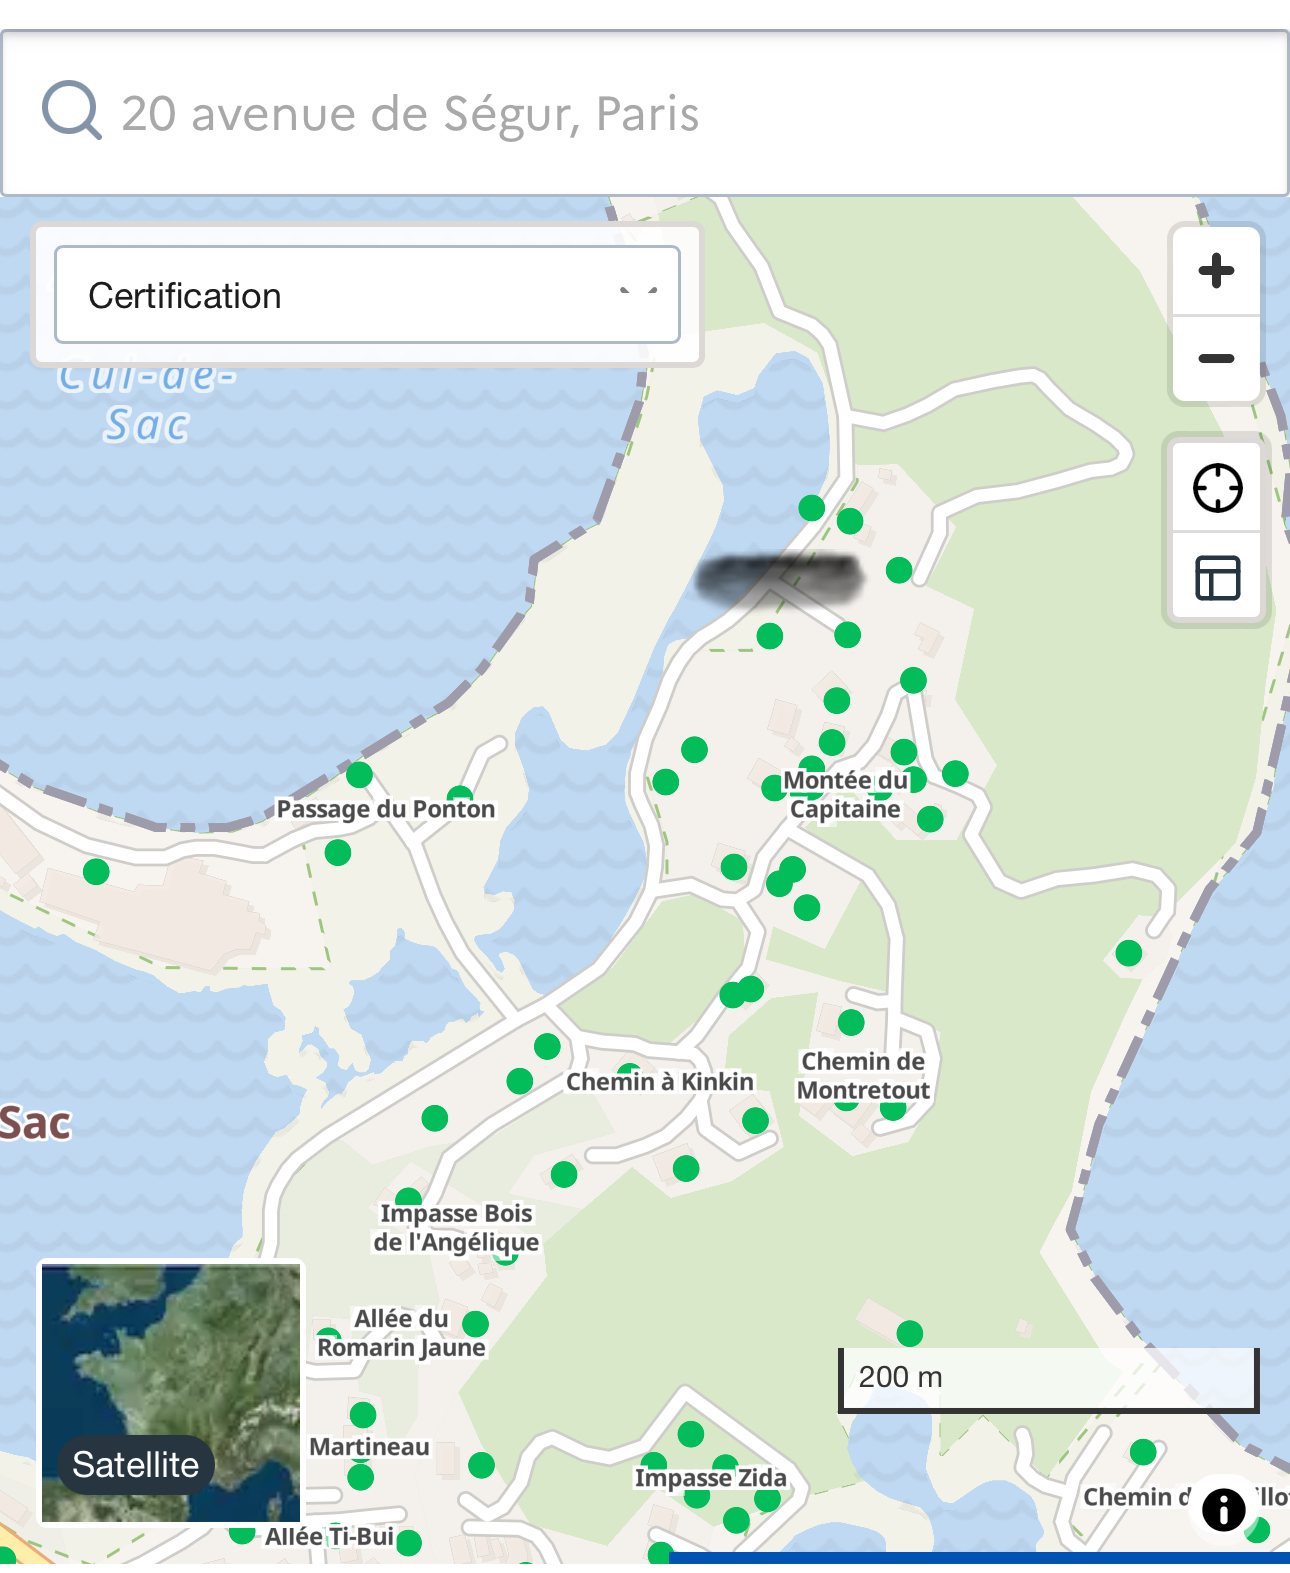
Task: Click the Chemin à Kinkin street label
Action: coord(660,1082)
